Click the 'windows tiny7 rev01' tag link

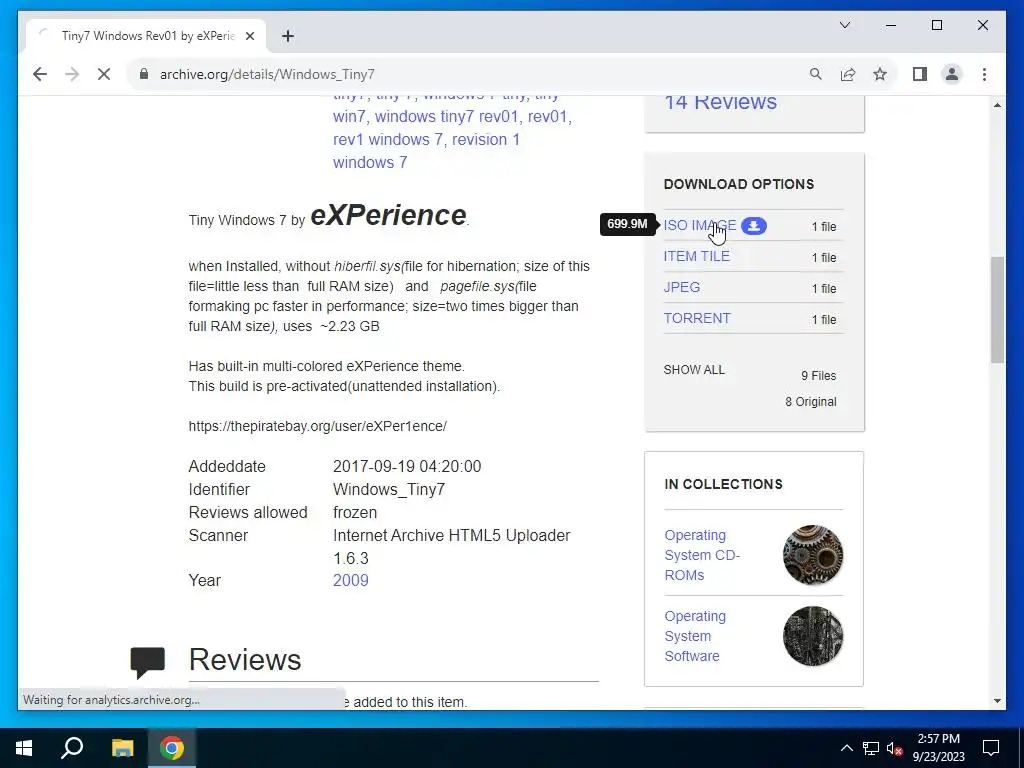447,117
